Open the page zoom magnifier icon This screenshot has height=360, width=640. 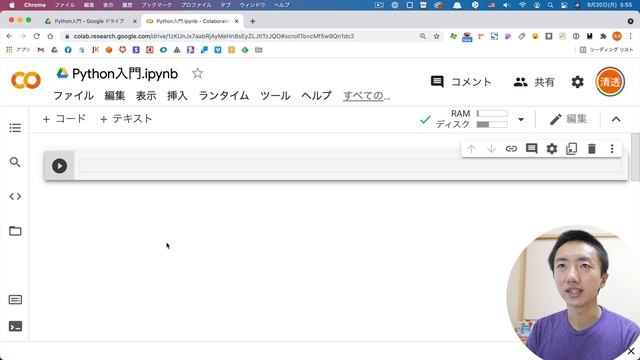click(x=423, y=36)
